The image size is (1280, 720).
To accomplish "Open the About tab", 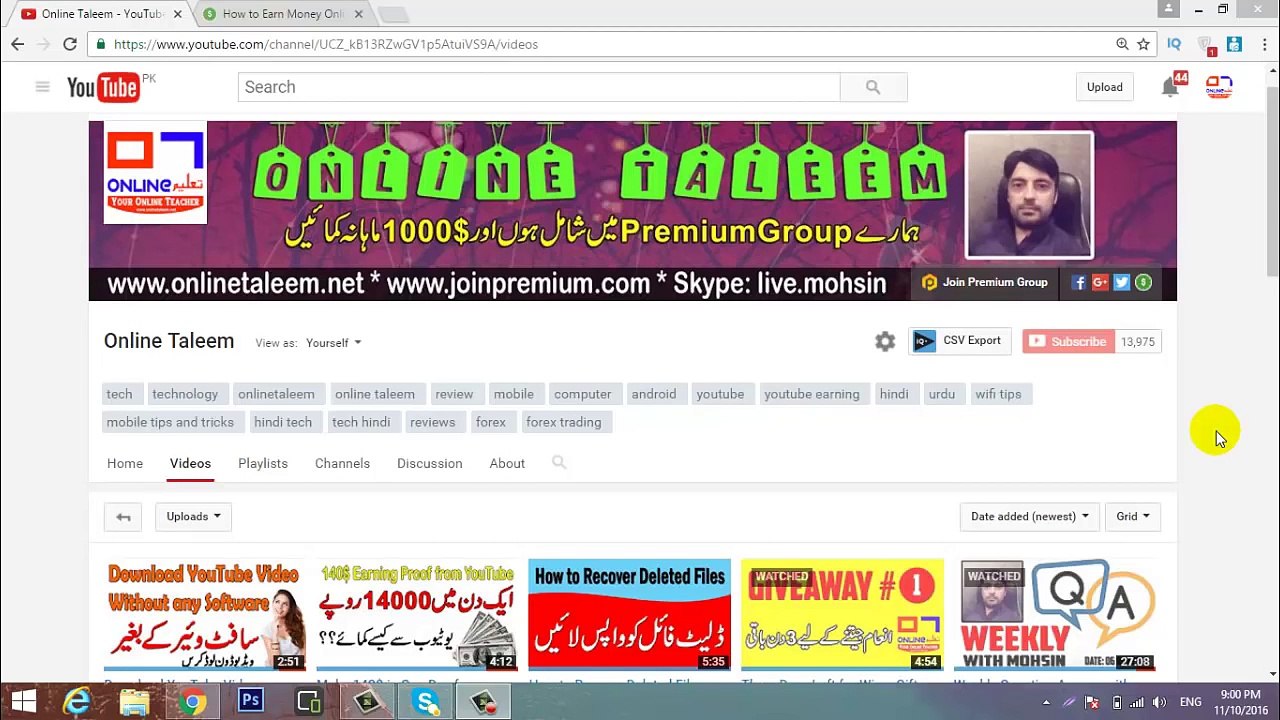I will tap(507, 463).
